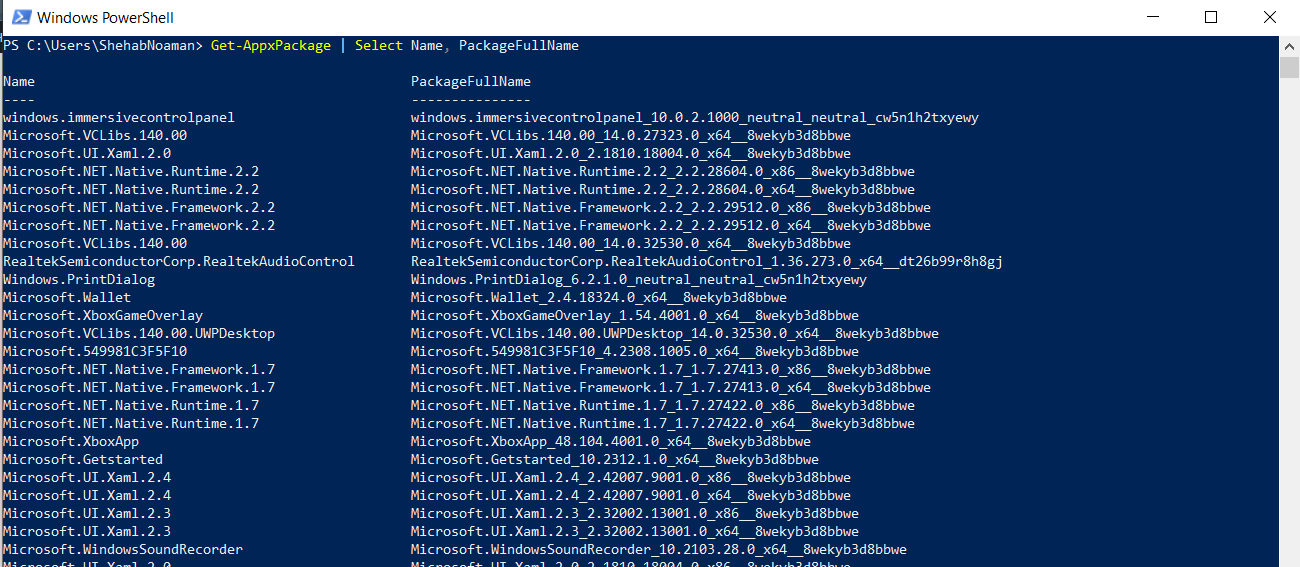Select NET.Native.Framework.2.2_2.2.29512.0_x86 full name
Image resolution: width=1300 pixels, height=567 pixels.
coord(671,208)
